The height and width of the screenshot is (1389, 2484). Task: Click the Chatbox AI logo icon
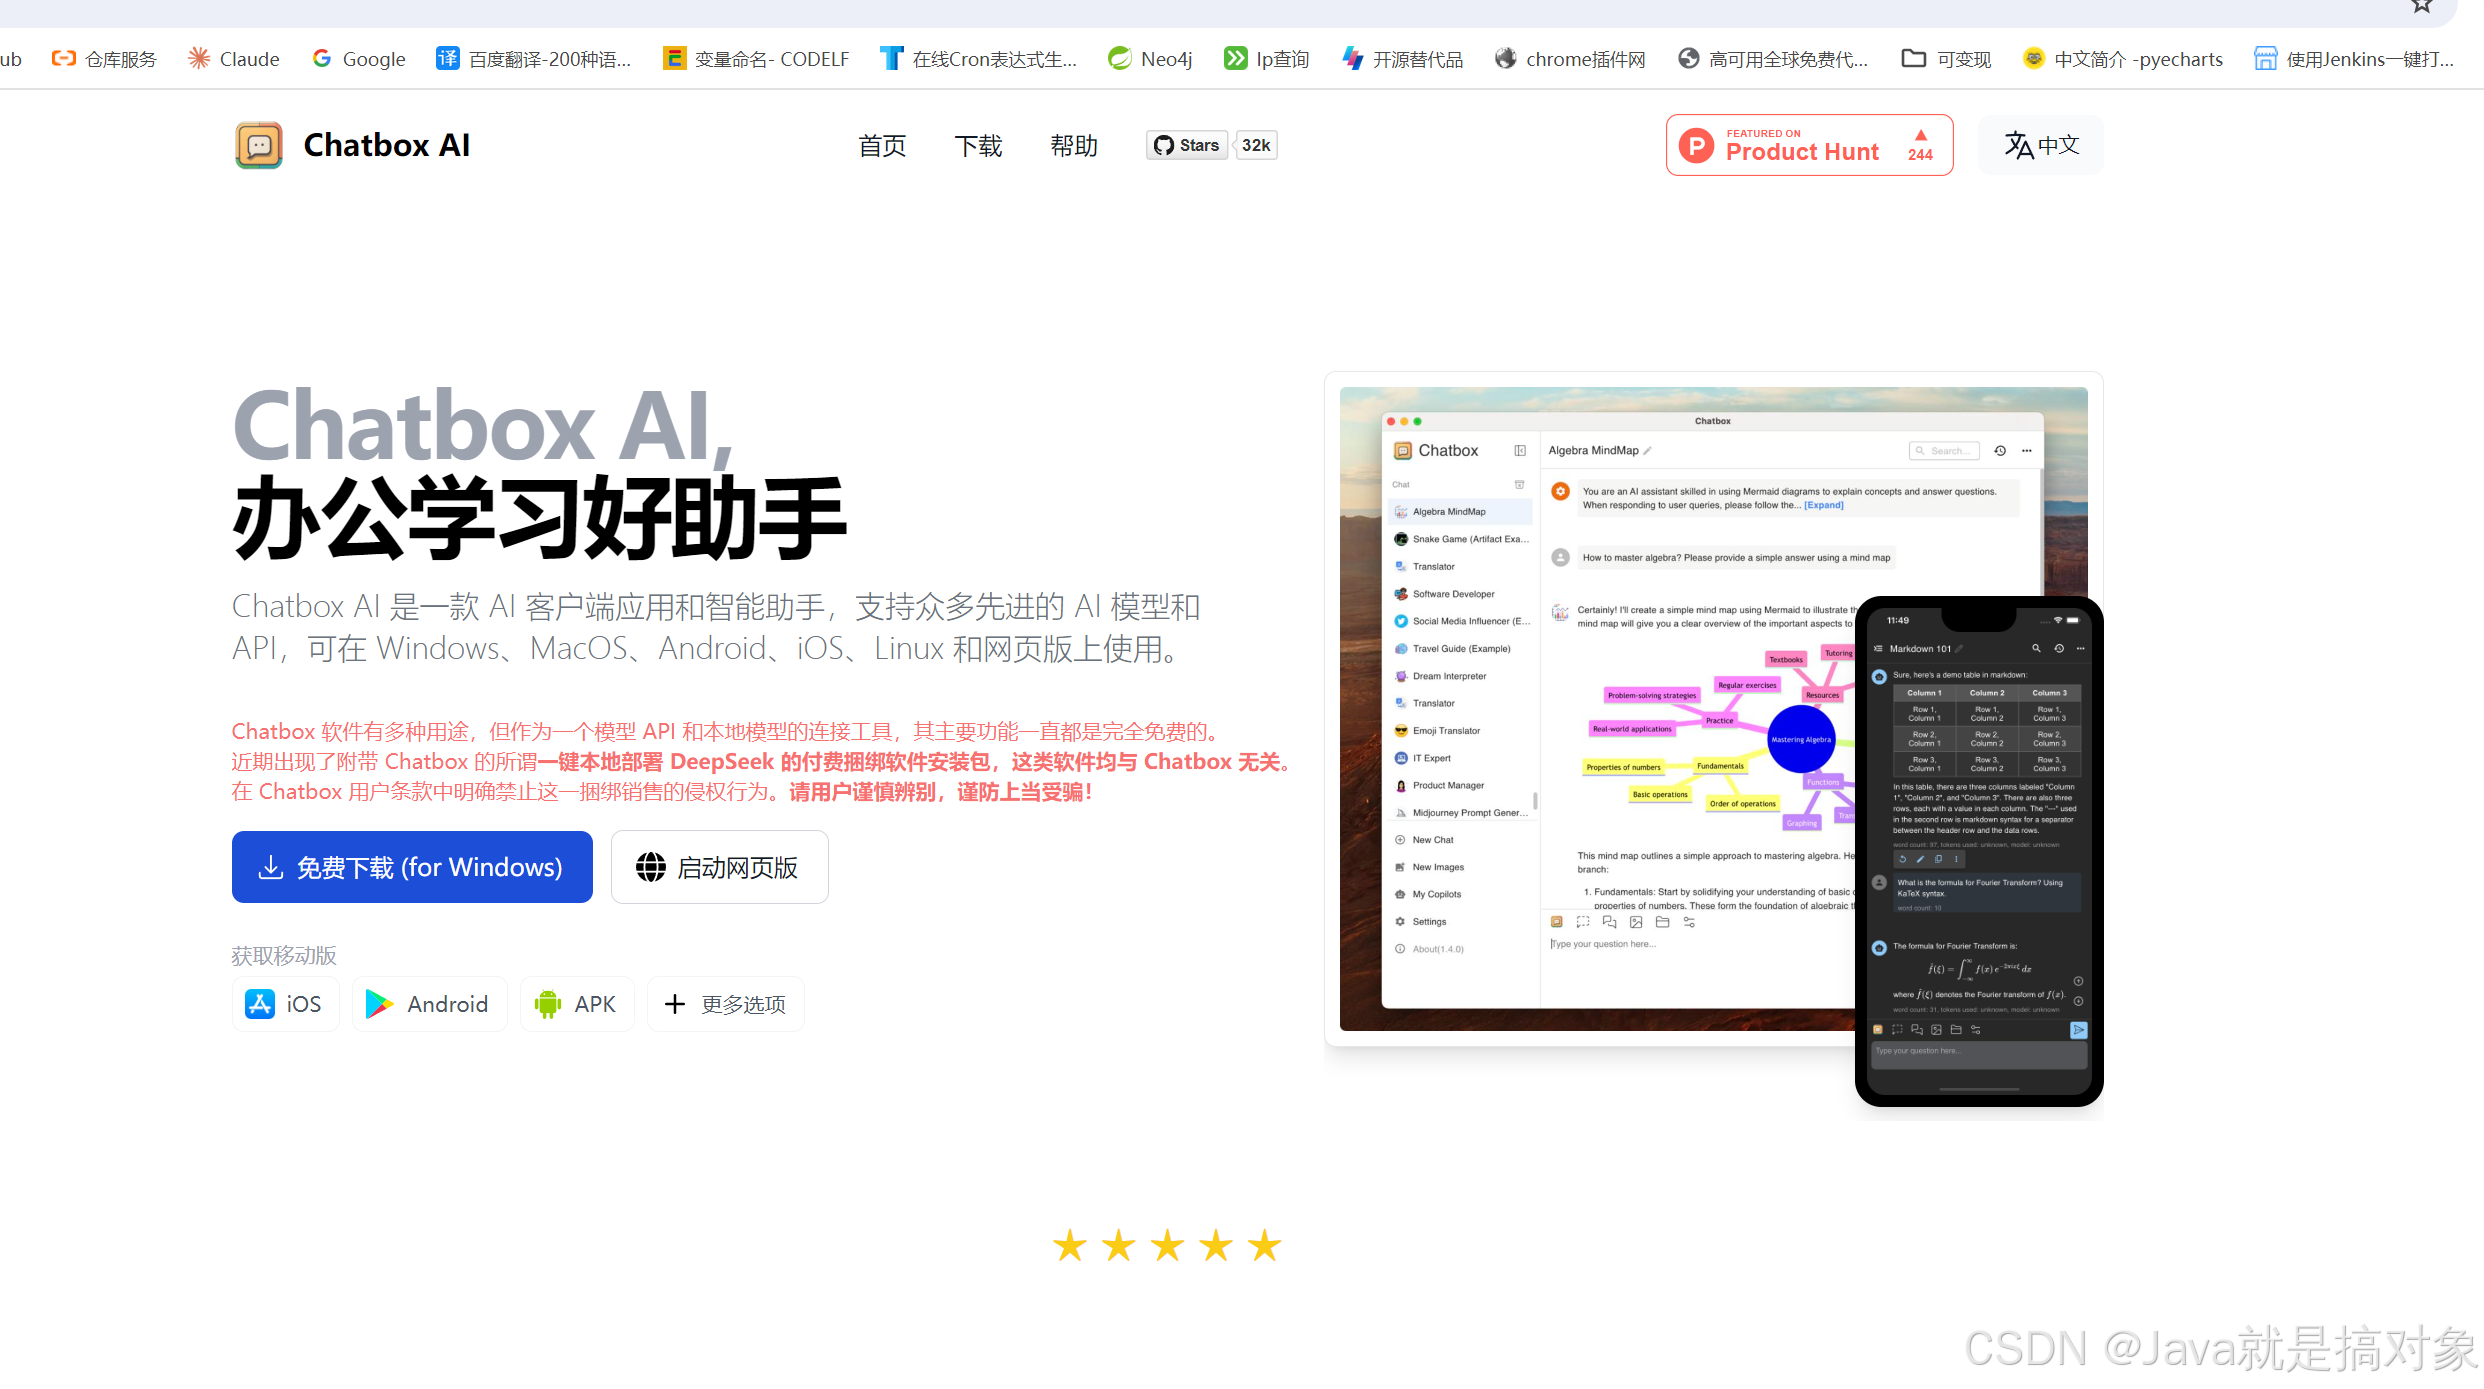click(259, 146)
